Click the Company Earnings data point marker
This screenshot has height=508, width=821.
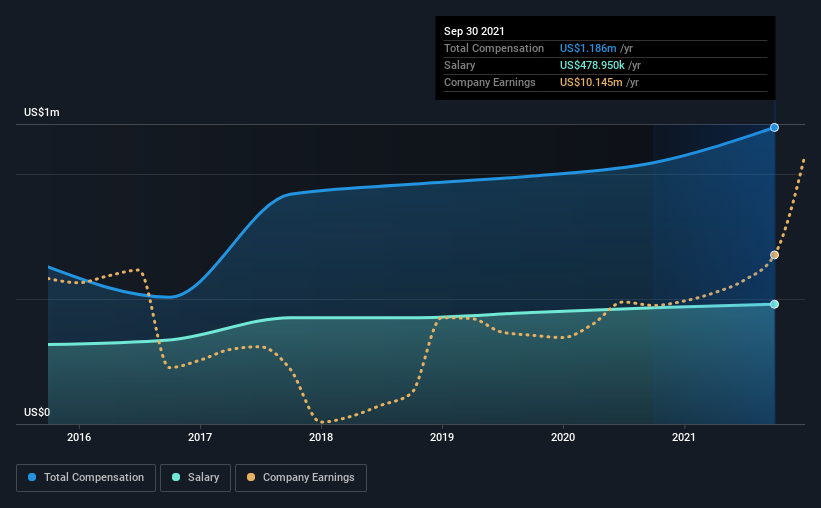click(774, 255)
